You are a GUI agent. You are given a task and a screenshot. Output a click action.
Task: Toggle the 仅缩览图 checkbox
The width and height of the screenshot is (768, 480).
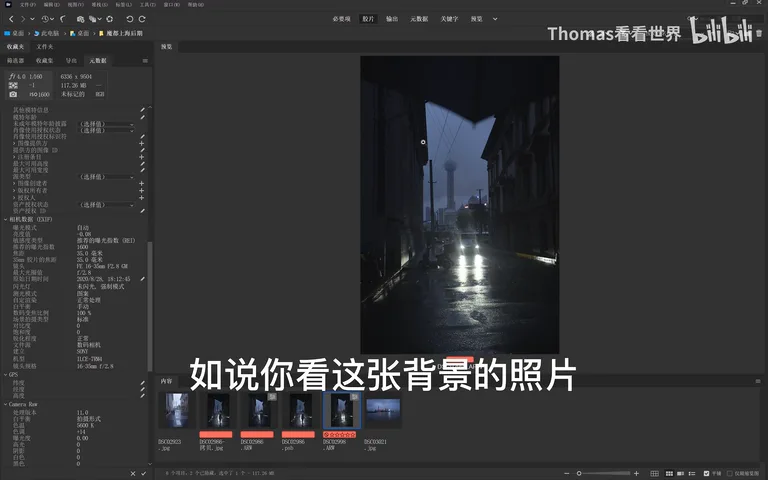pos(730,474)
